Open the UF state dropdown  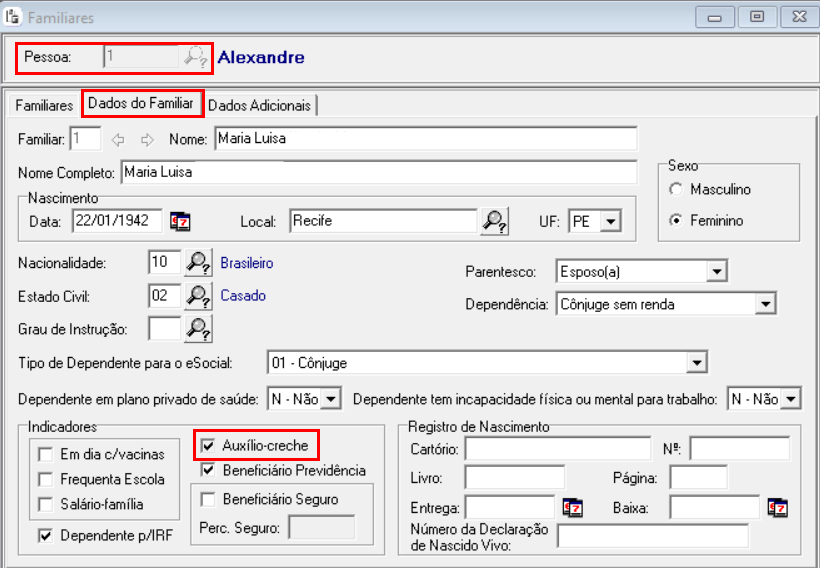(611, 221)
